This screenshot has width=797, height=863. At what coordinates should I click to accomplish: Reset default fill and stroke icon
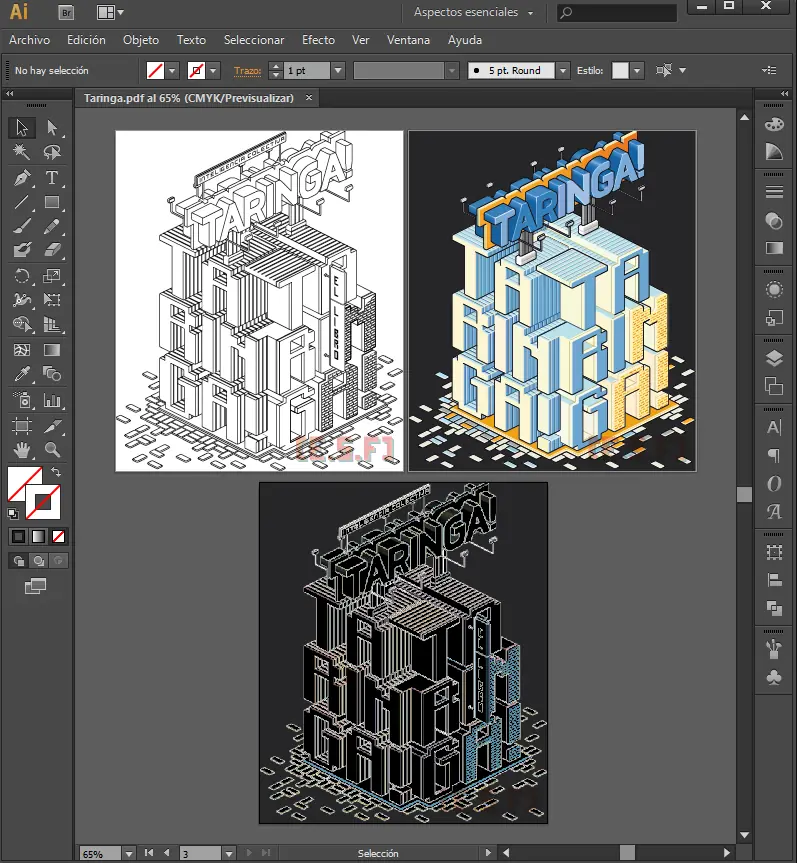[13, 514]
